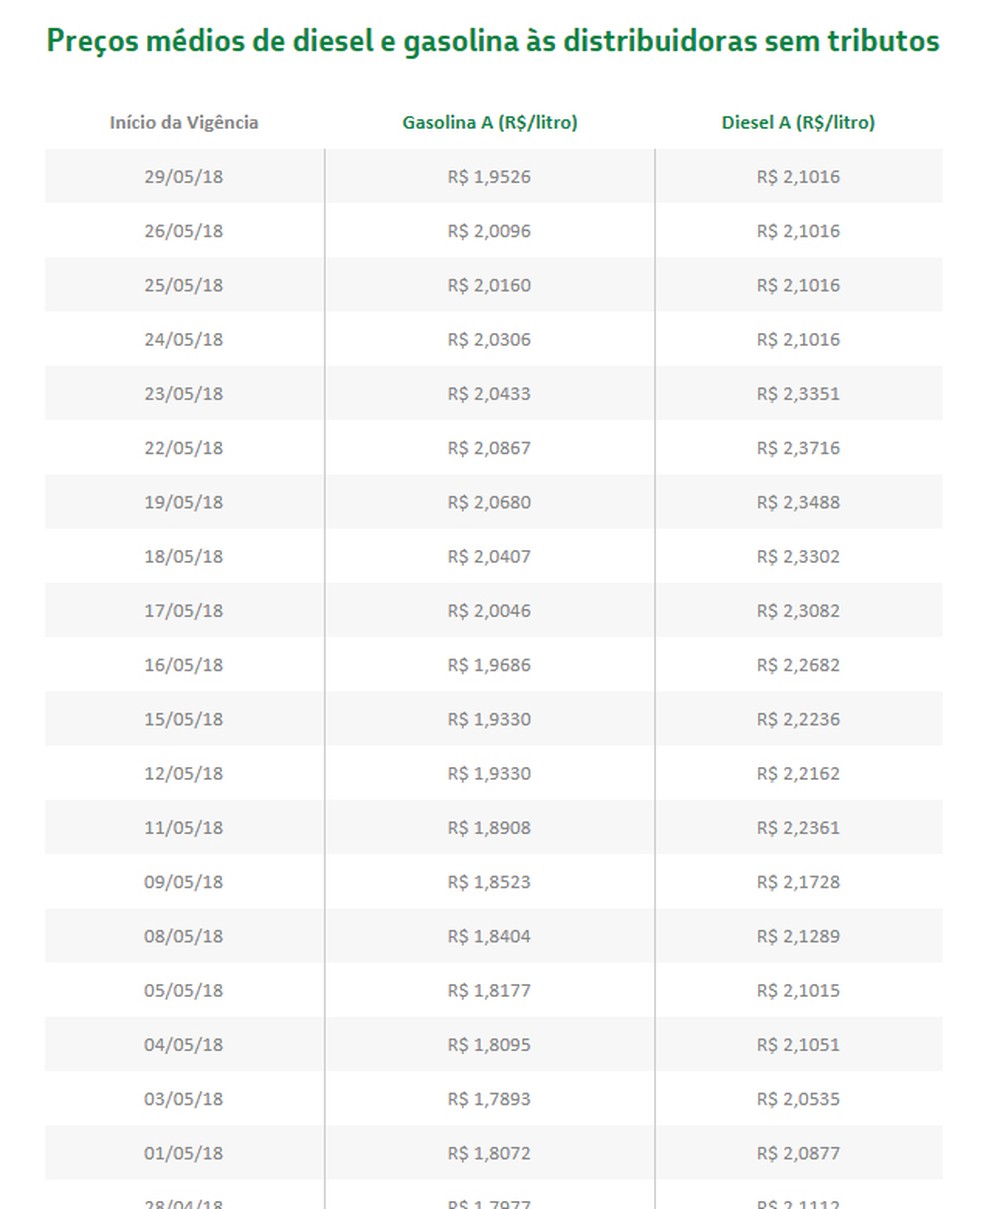1000x1209 pixels.
Task: Click the 17/05/18 date cell
Action: tap(184, 610)
